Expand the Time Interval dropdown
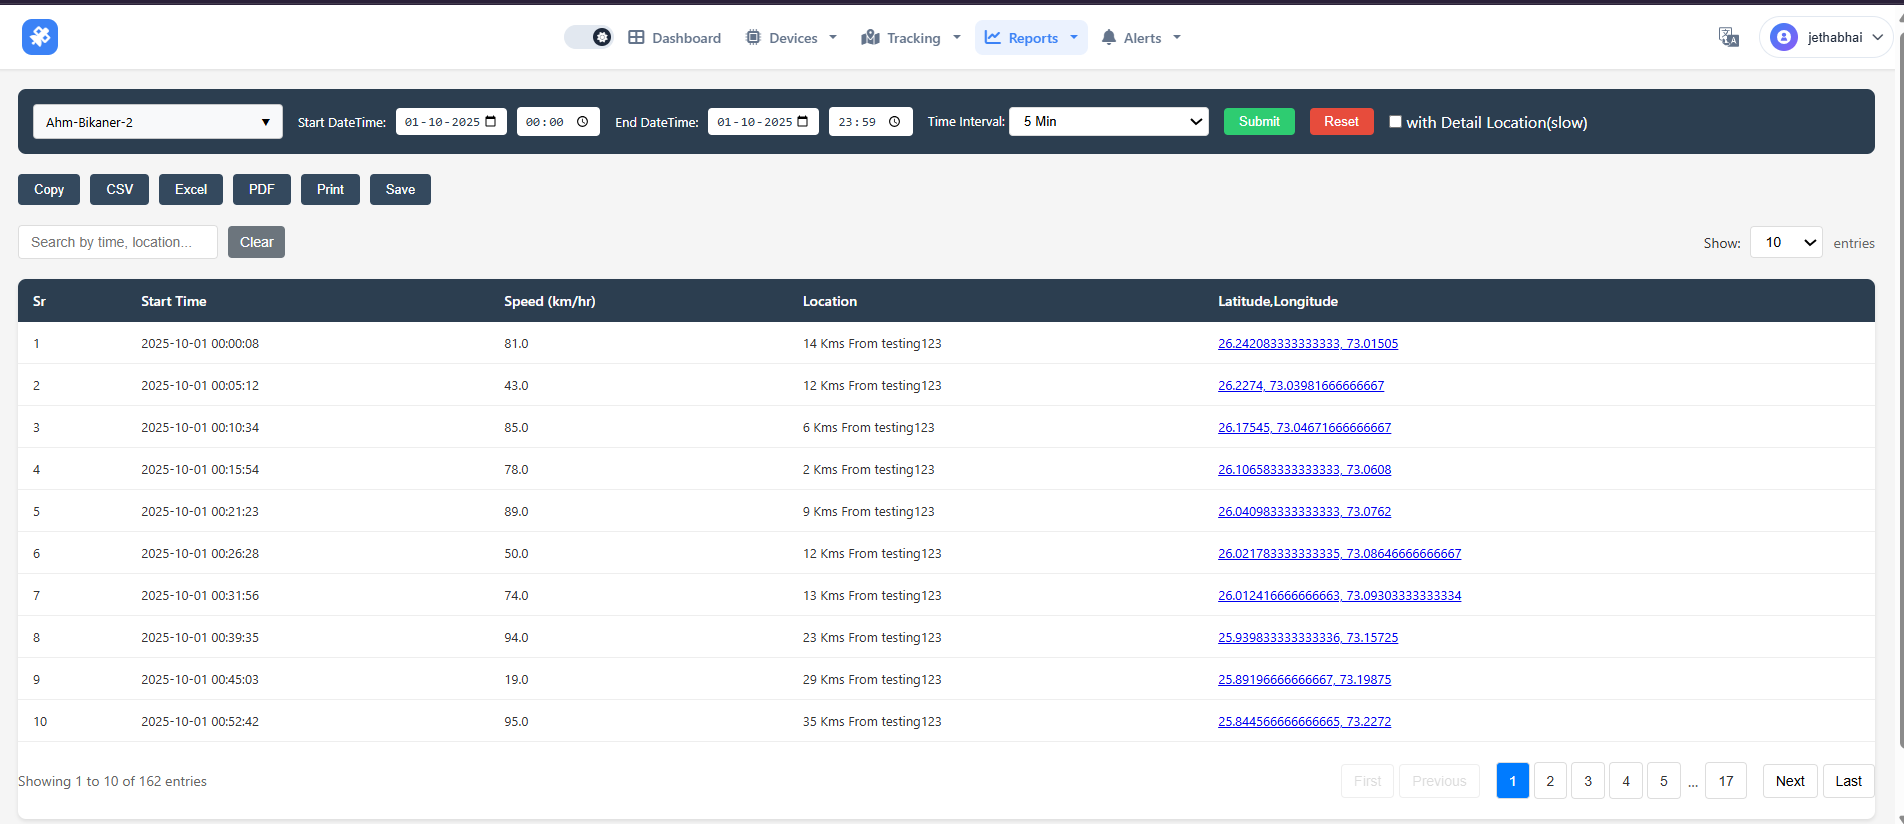Screen dimensions: 1904x824 (x=1108, y=122)
